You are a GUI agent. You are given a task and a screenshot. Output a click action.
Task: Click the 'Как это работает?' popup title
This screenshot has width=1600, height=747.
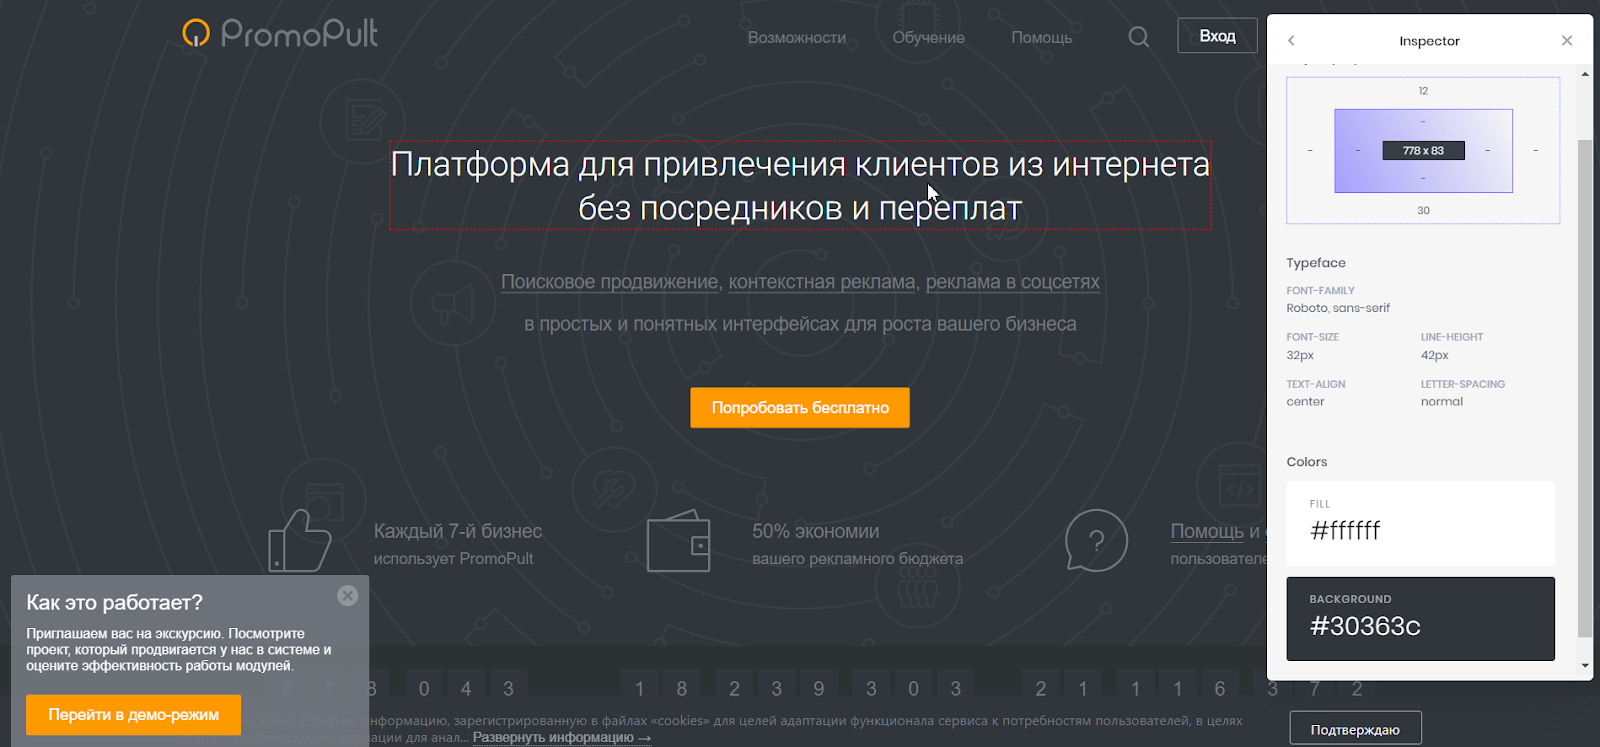(114, 602)
